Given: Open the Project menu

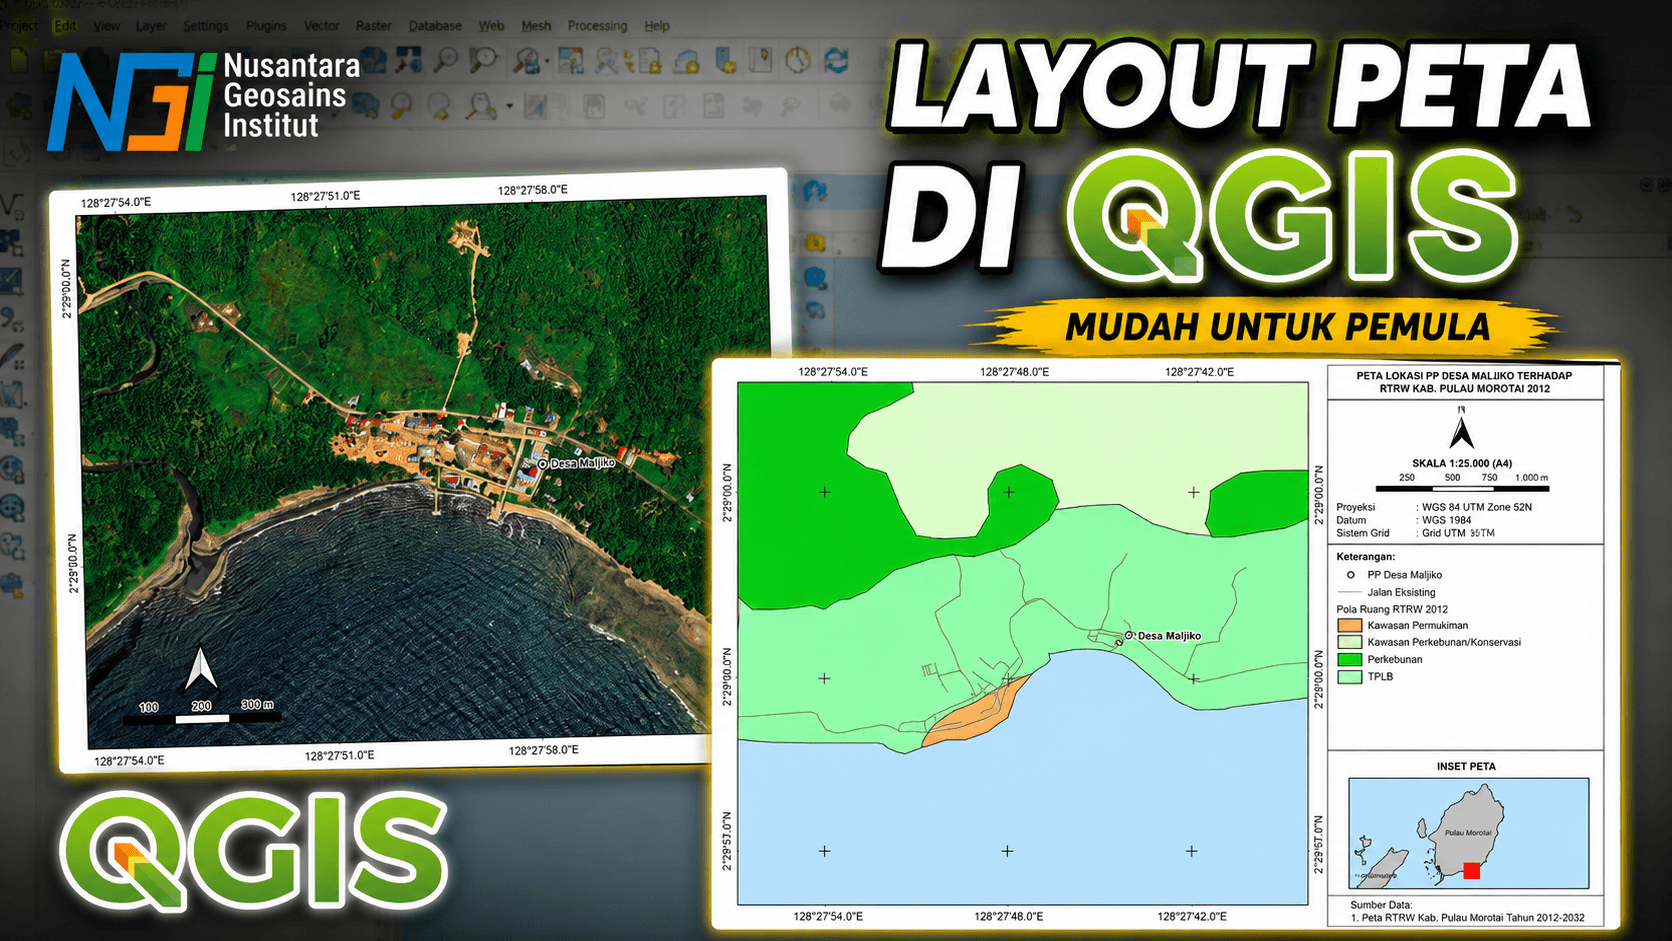Looking at the screenshot, I should pos(18,25).
